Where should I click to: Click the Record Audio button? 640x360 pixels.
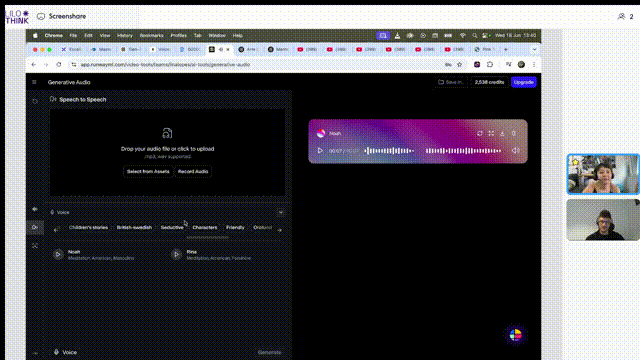pyautogui.click(x=193, y=171)
